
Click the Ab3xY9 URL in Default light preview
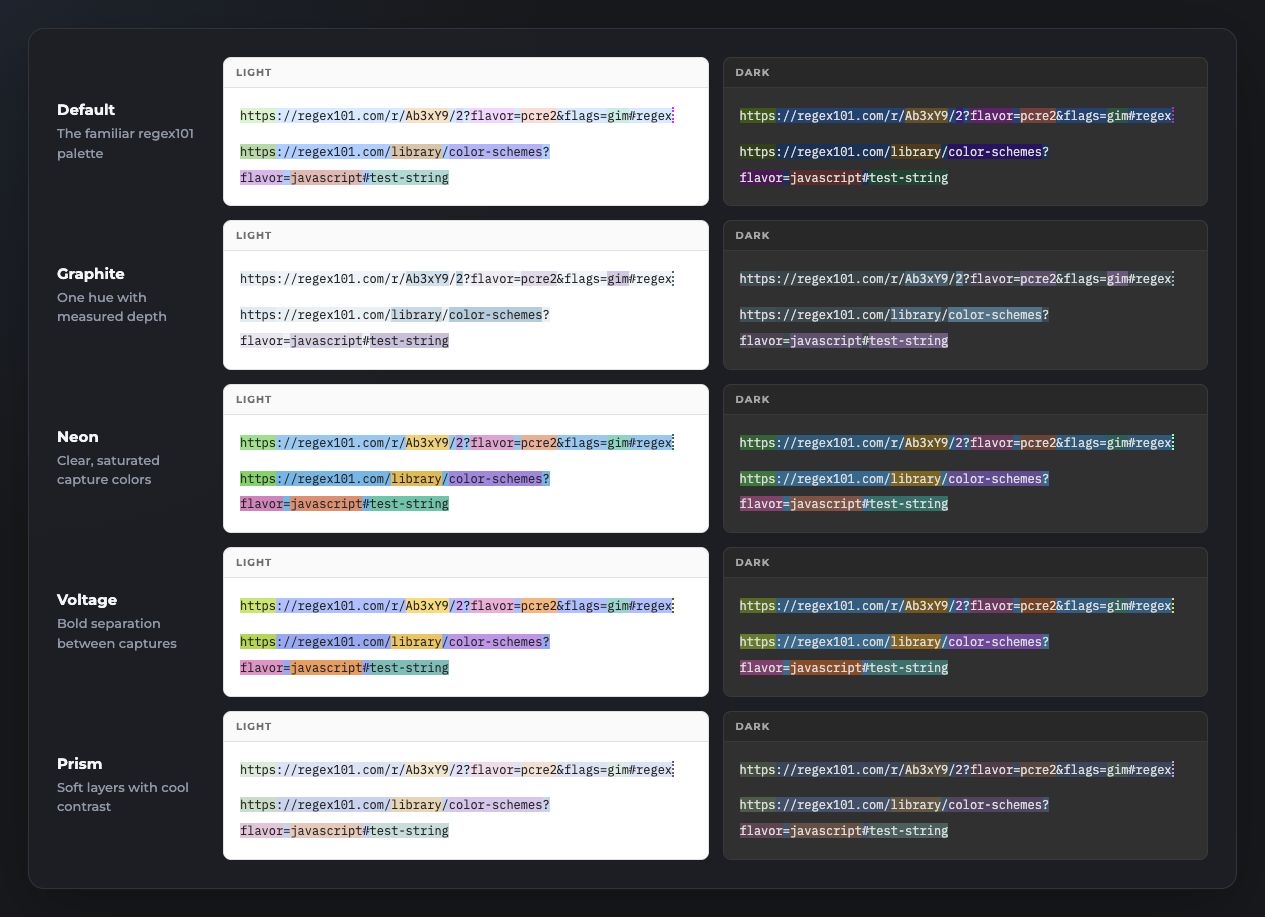click(x=456, y=116)
